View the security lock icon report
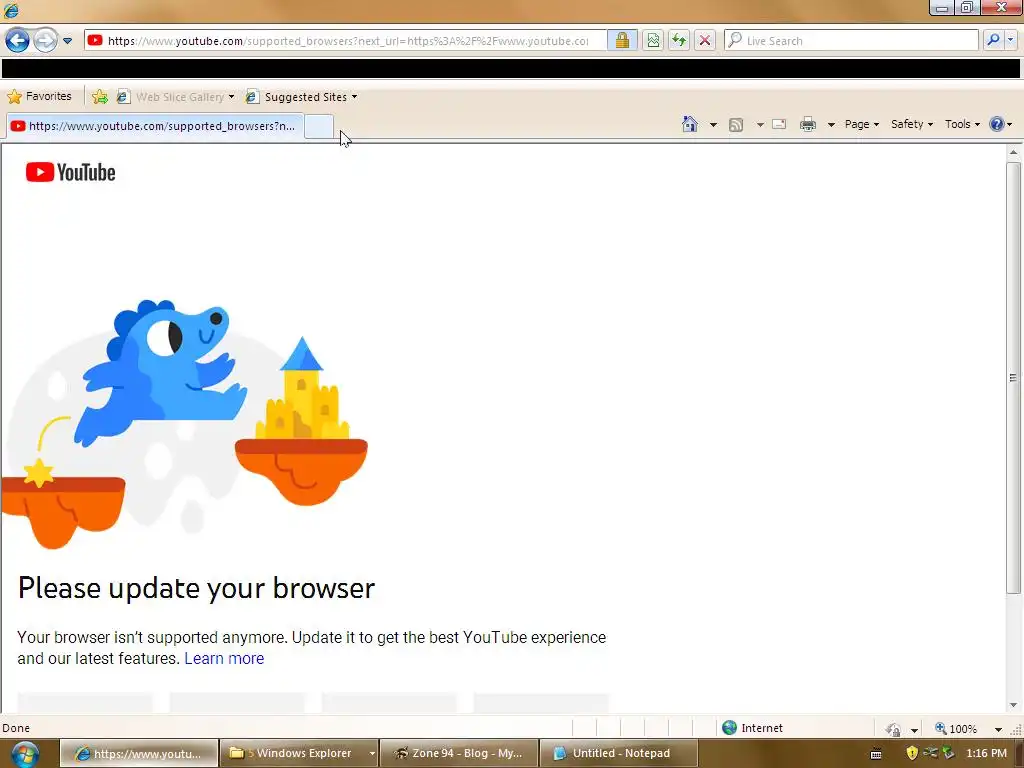Screen dimensions: 1024x768 click(x=622, y=40)
